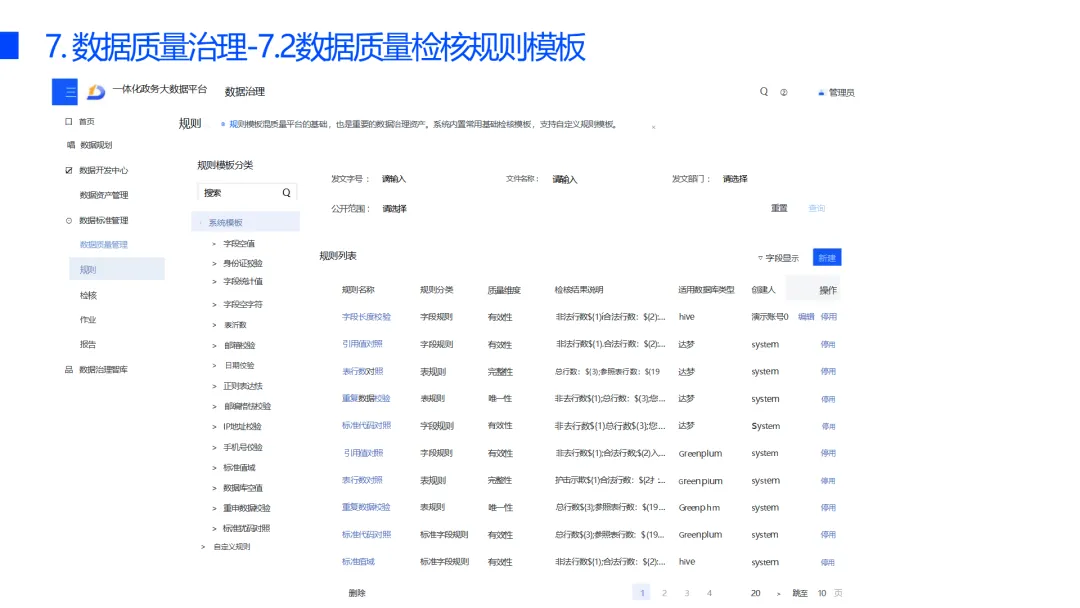Toggle the blue hamburger menu icon

click(x=65, y=92)
